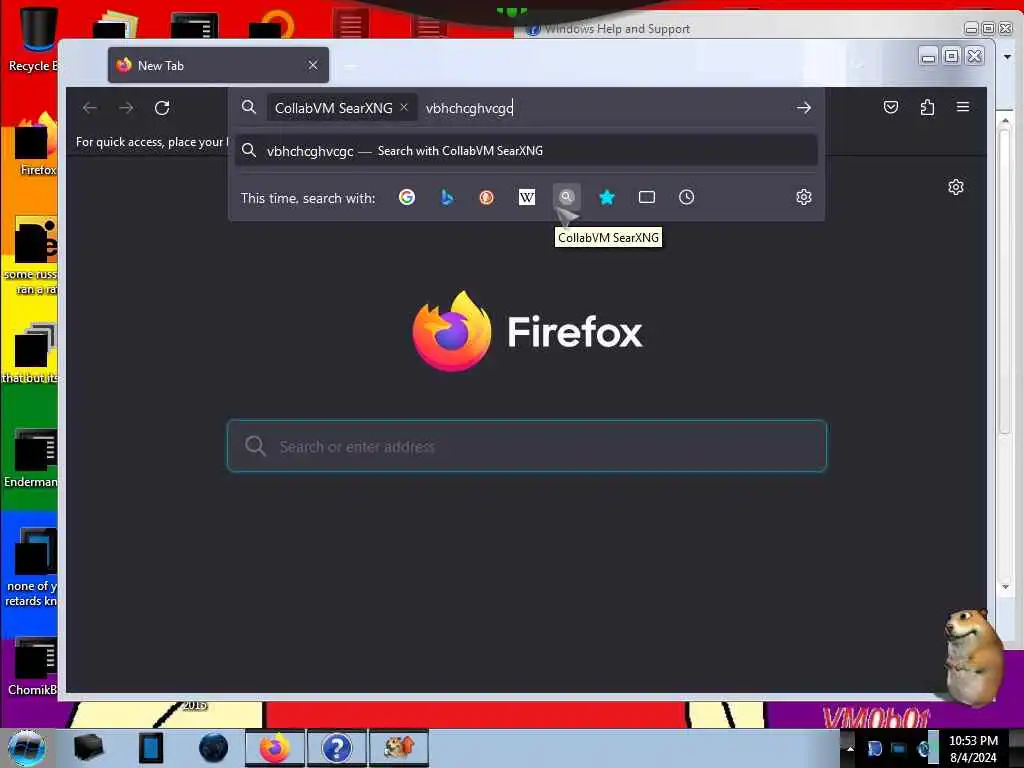Remove CollabVM SearXNG search mode chip
This screenshot has width=1024, height=768.
click(404, 107)
